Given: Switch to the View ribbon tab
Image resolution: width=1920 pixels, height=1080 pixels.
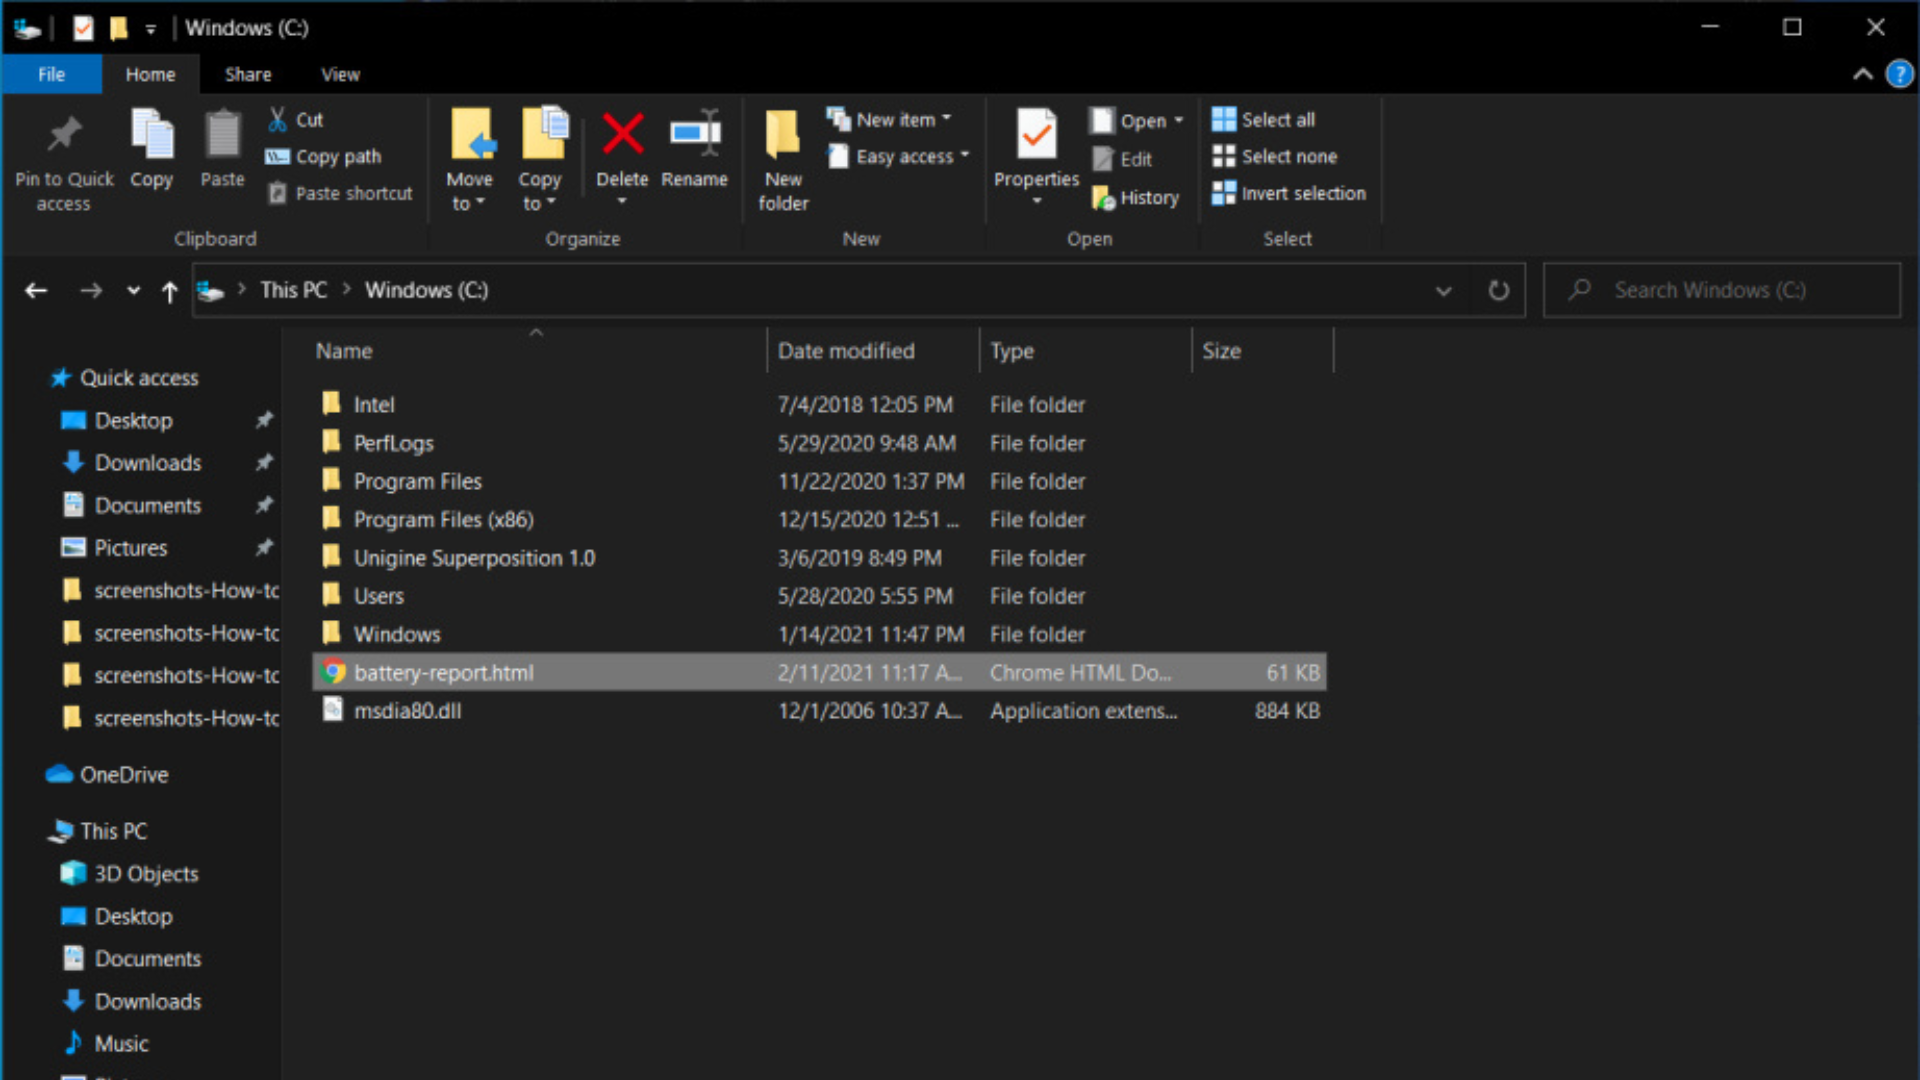Looking at the screenshot, I should click(x=340, y=75).
